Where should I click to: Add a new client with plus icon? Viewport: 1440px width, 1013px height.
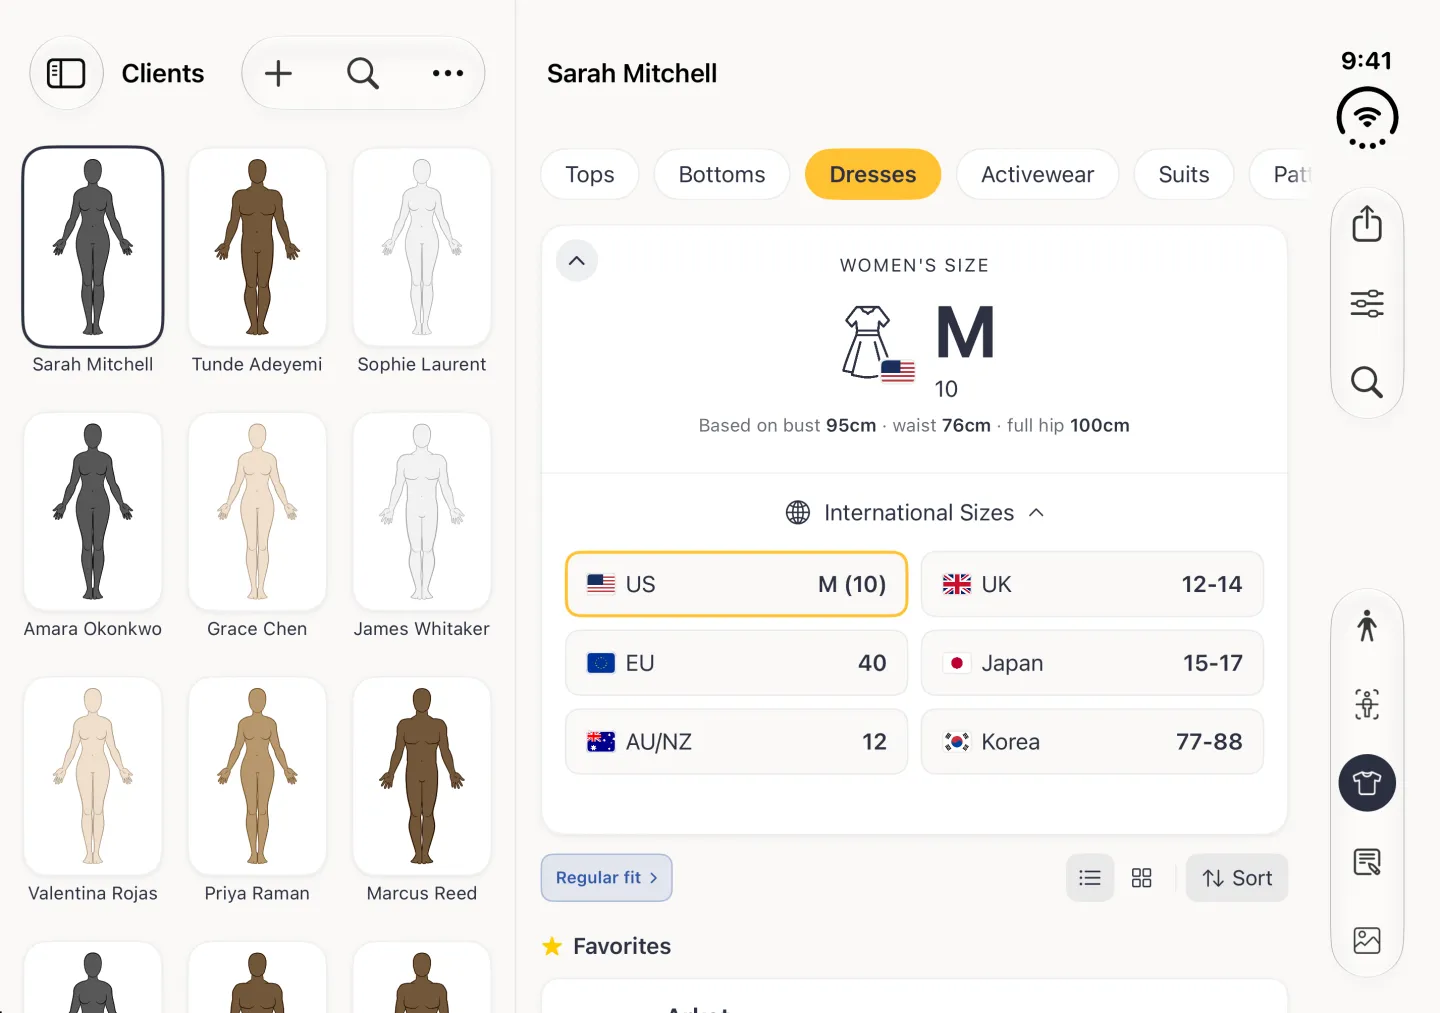(x=278, y=73)
